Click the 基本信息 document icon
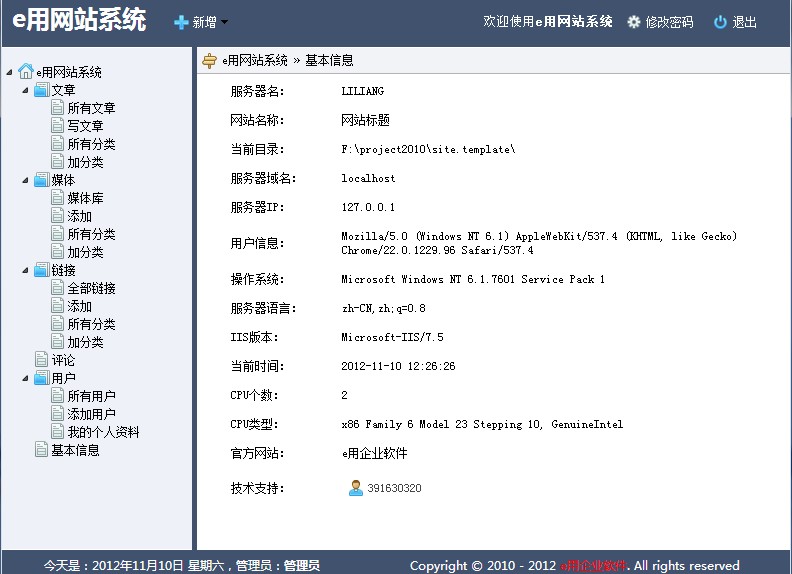Viewport: 792px width, 574px height. pyautogui.click(x=41, y=449)
